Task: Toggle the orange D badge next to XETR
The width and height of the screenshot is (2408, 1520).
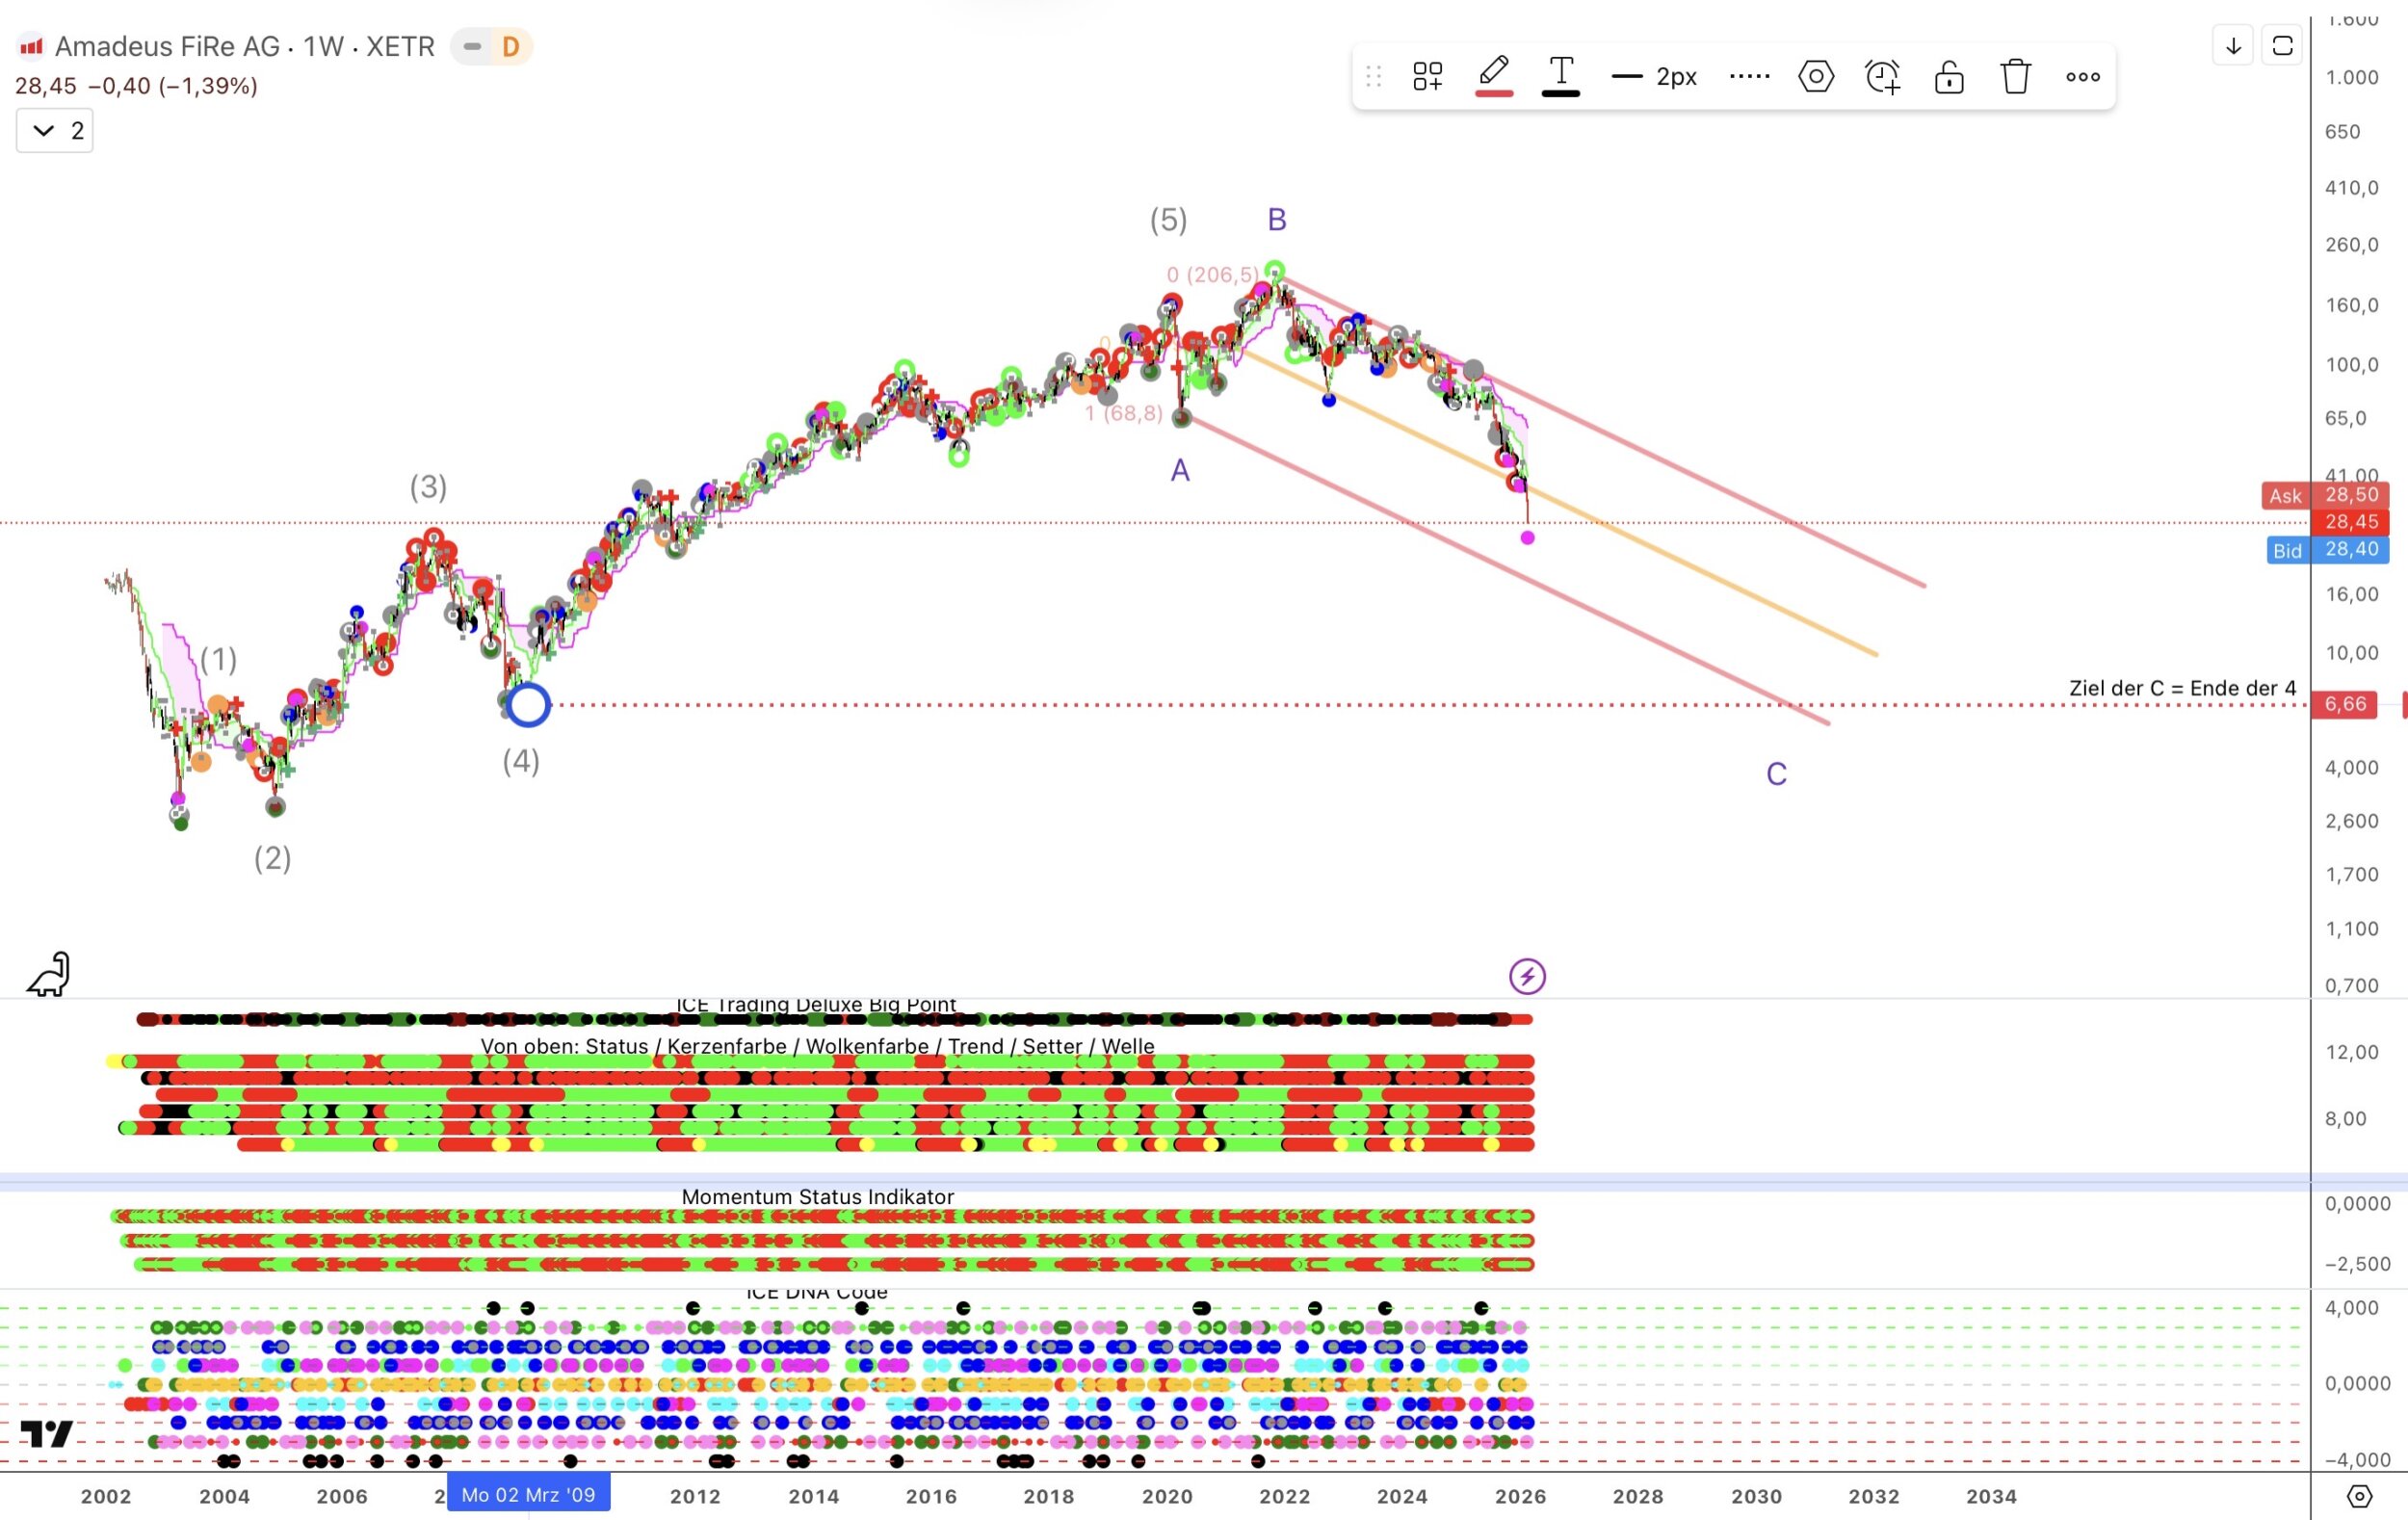Action: tap(511, 46)
